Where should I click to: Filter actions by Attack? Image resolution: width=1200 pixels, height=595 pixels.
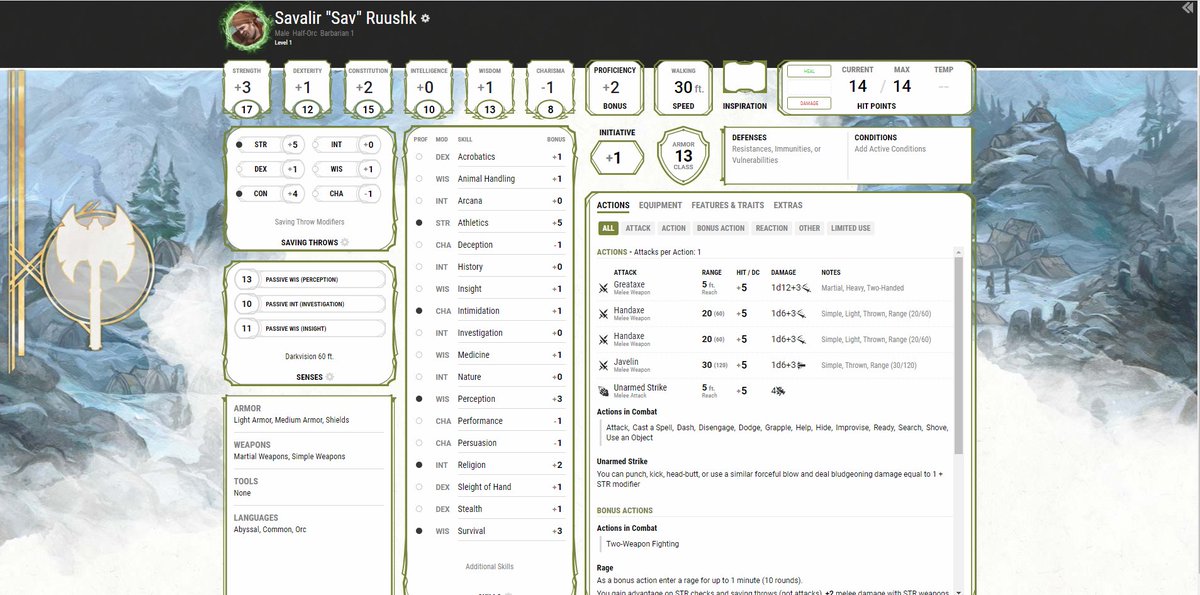coord(638,228)
